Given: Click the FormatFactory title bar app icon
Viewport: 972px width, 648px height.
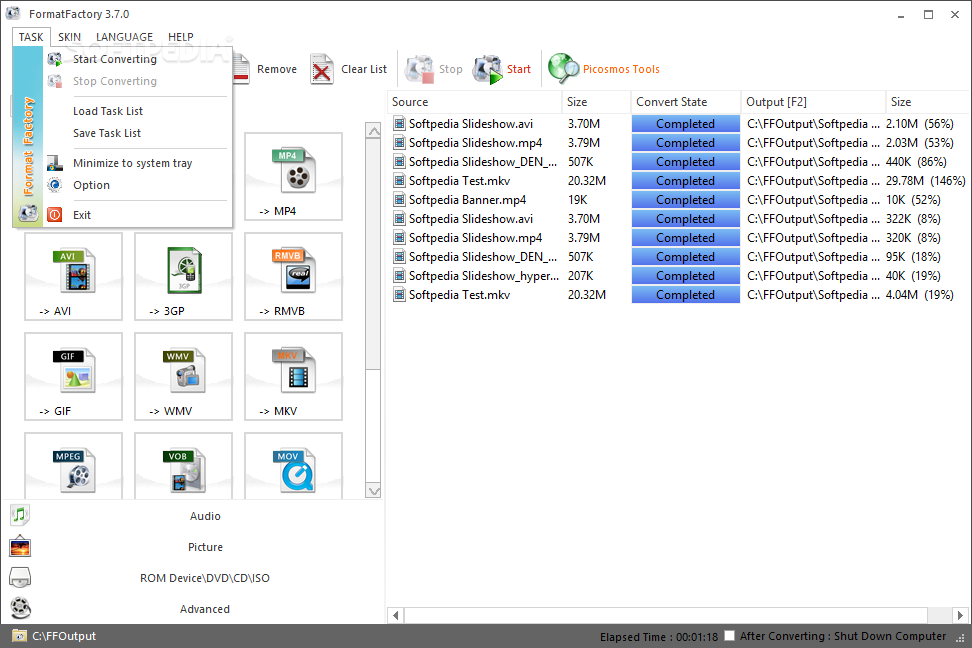Looking at the screenshot, I should 13,13.
